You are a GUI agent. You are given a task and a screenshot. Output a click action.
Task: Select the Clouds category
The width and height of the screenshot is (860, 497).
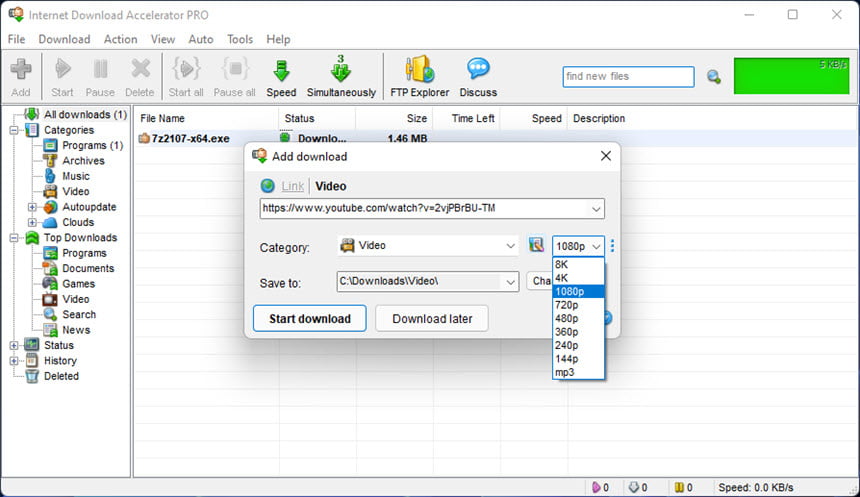click(78, 222)
